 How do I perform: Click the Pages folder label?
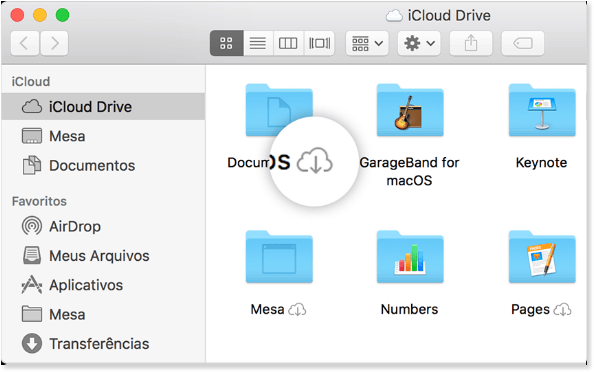[x=530, y=310]
